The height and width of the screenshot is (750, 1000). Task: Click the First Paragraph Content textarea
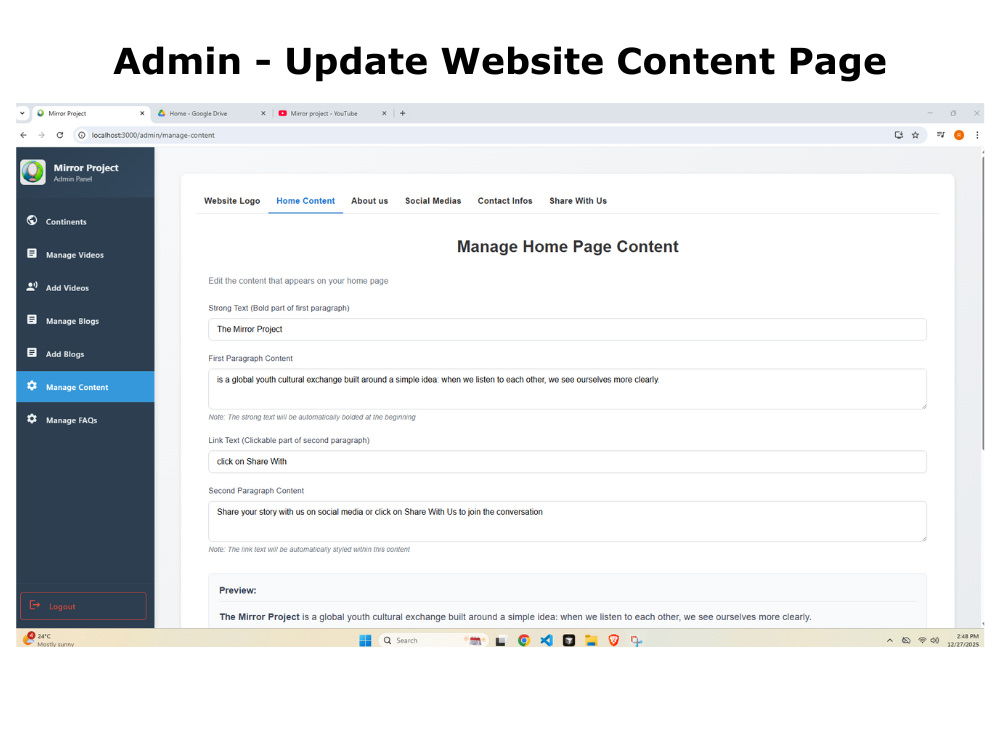(567, 389)
